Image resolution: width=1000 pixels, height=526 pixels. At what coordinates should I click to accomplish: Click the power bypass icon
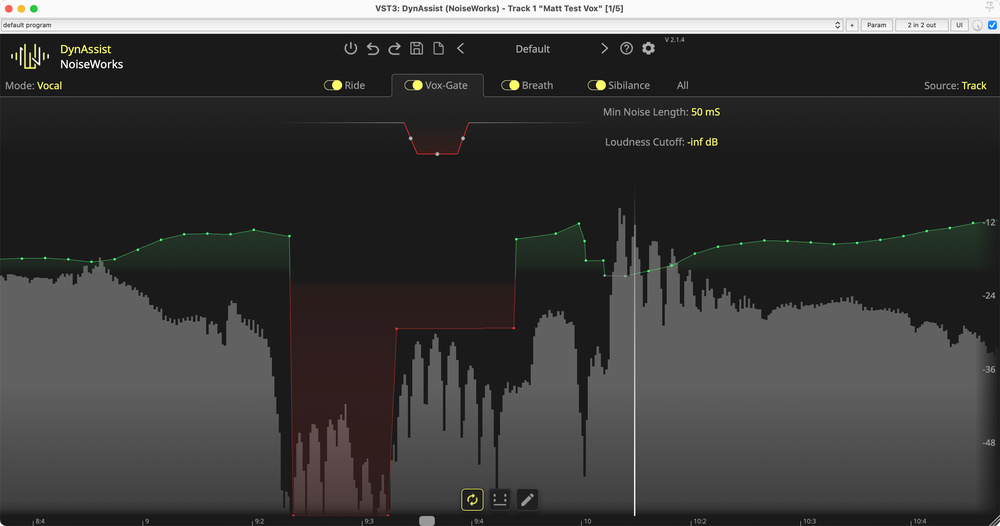pyautogui.click(x=350, y=49)
